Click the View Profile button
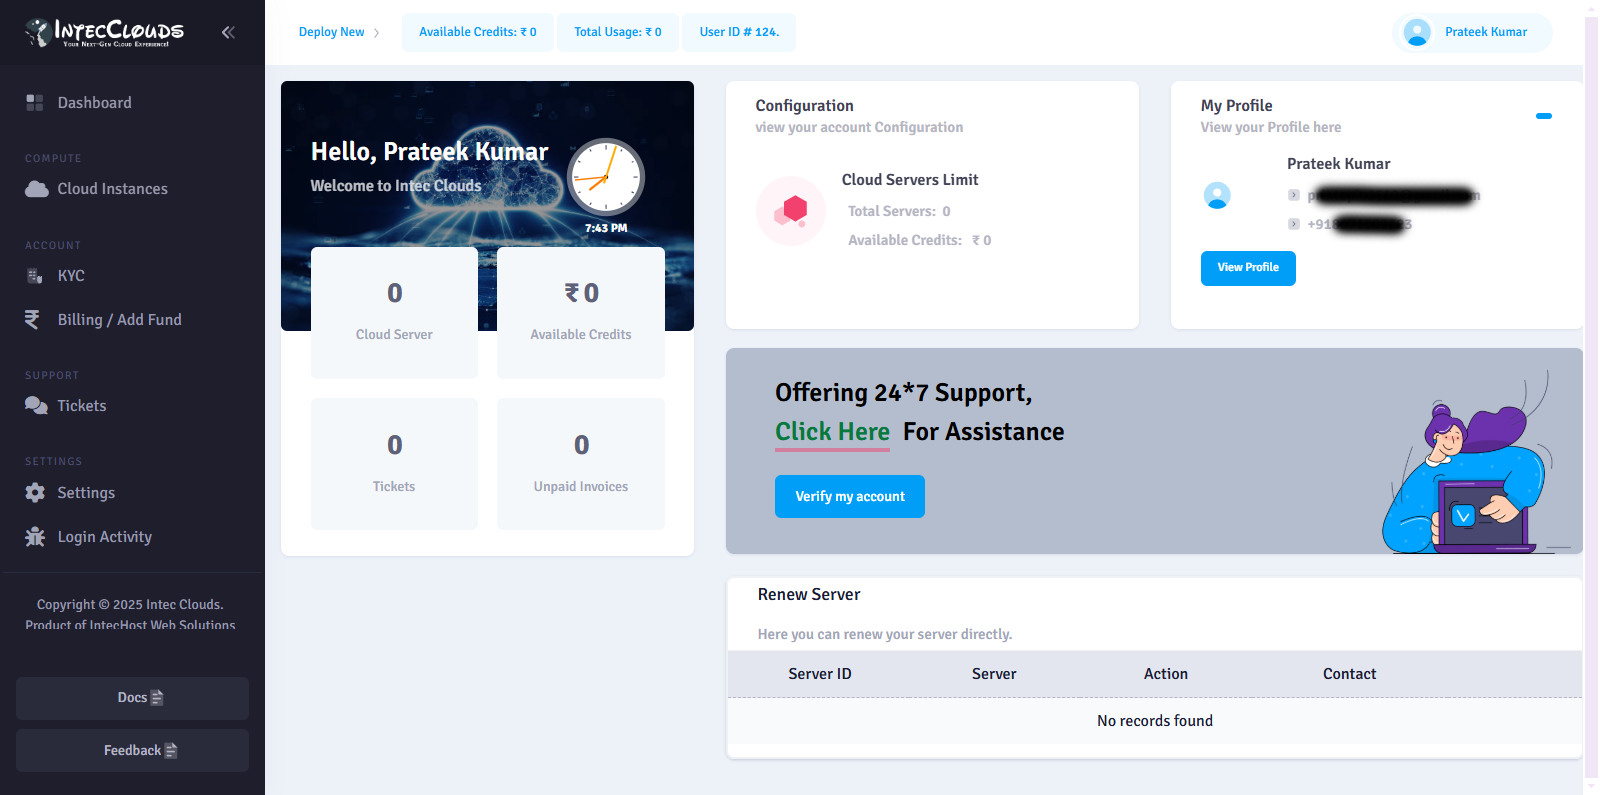The height and width of the screenshot is (795, 1600). 1248,268
